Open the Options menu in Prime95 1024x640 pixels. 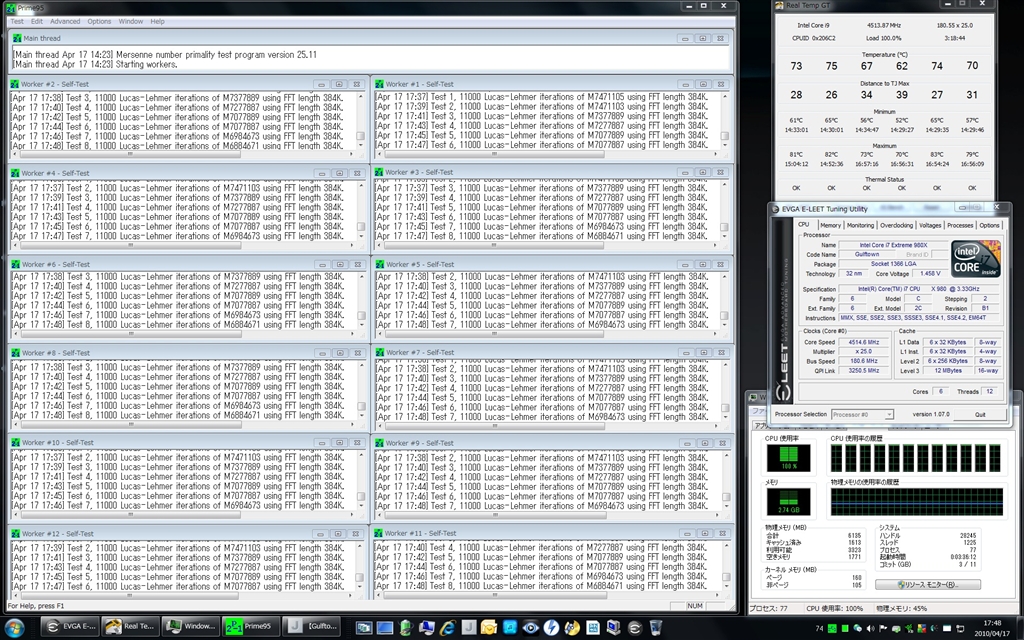(x=99, y=21)
